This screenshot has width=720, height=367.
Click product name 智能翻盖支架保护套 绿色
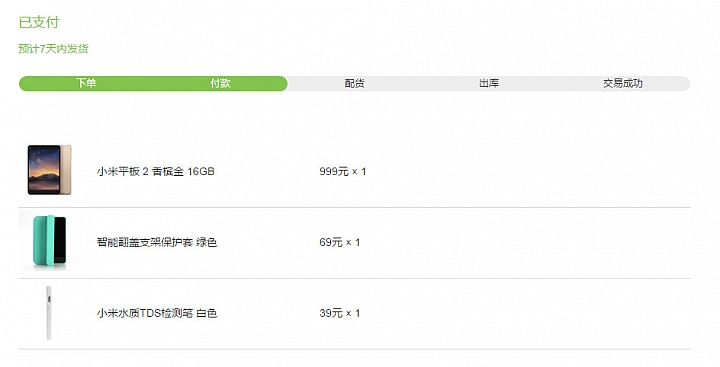pyautogui.click(x=157, y=242)
